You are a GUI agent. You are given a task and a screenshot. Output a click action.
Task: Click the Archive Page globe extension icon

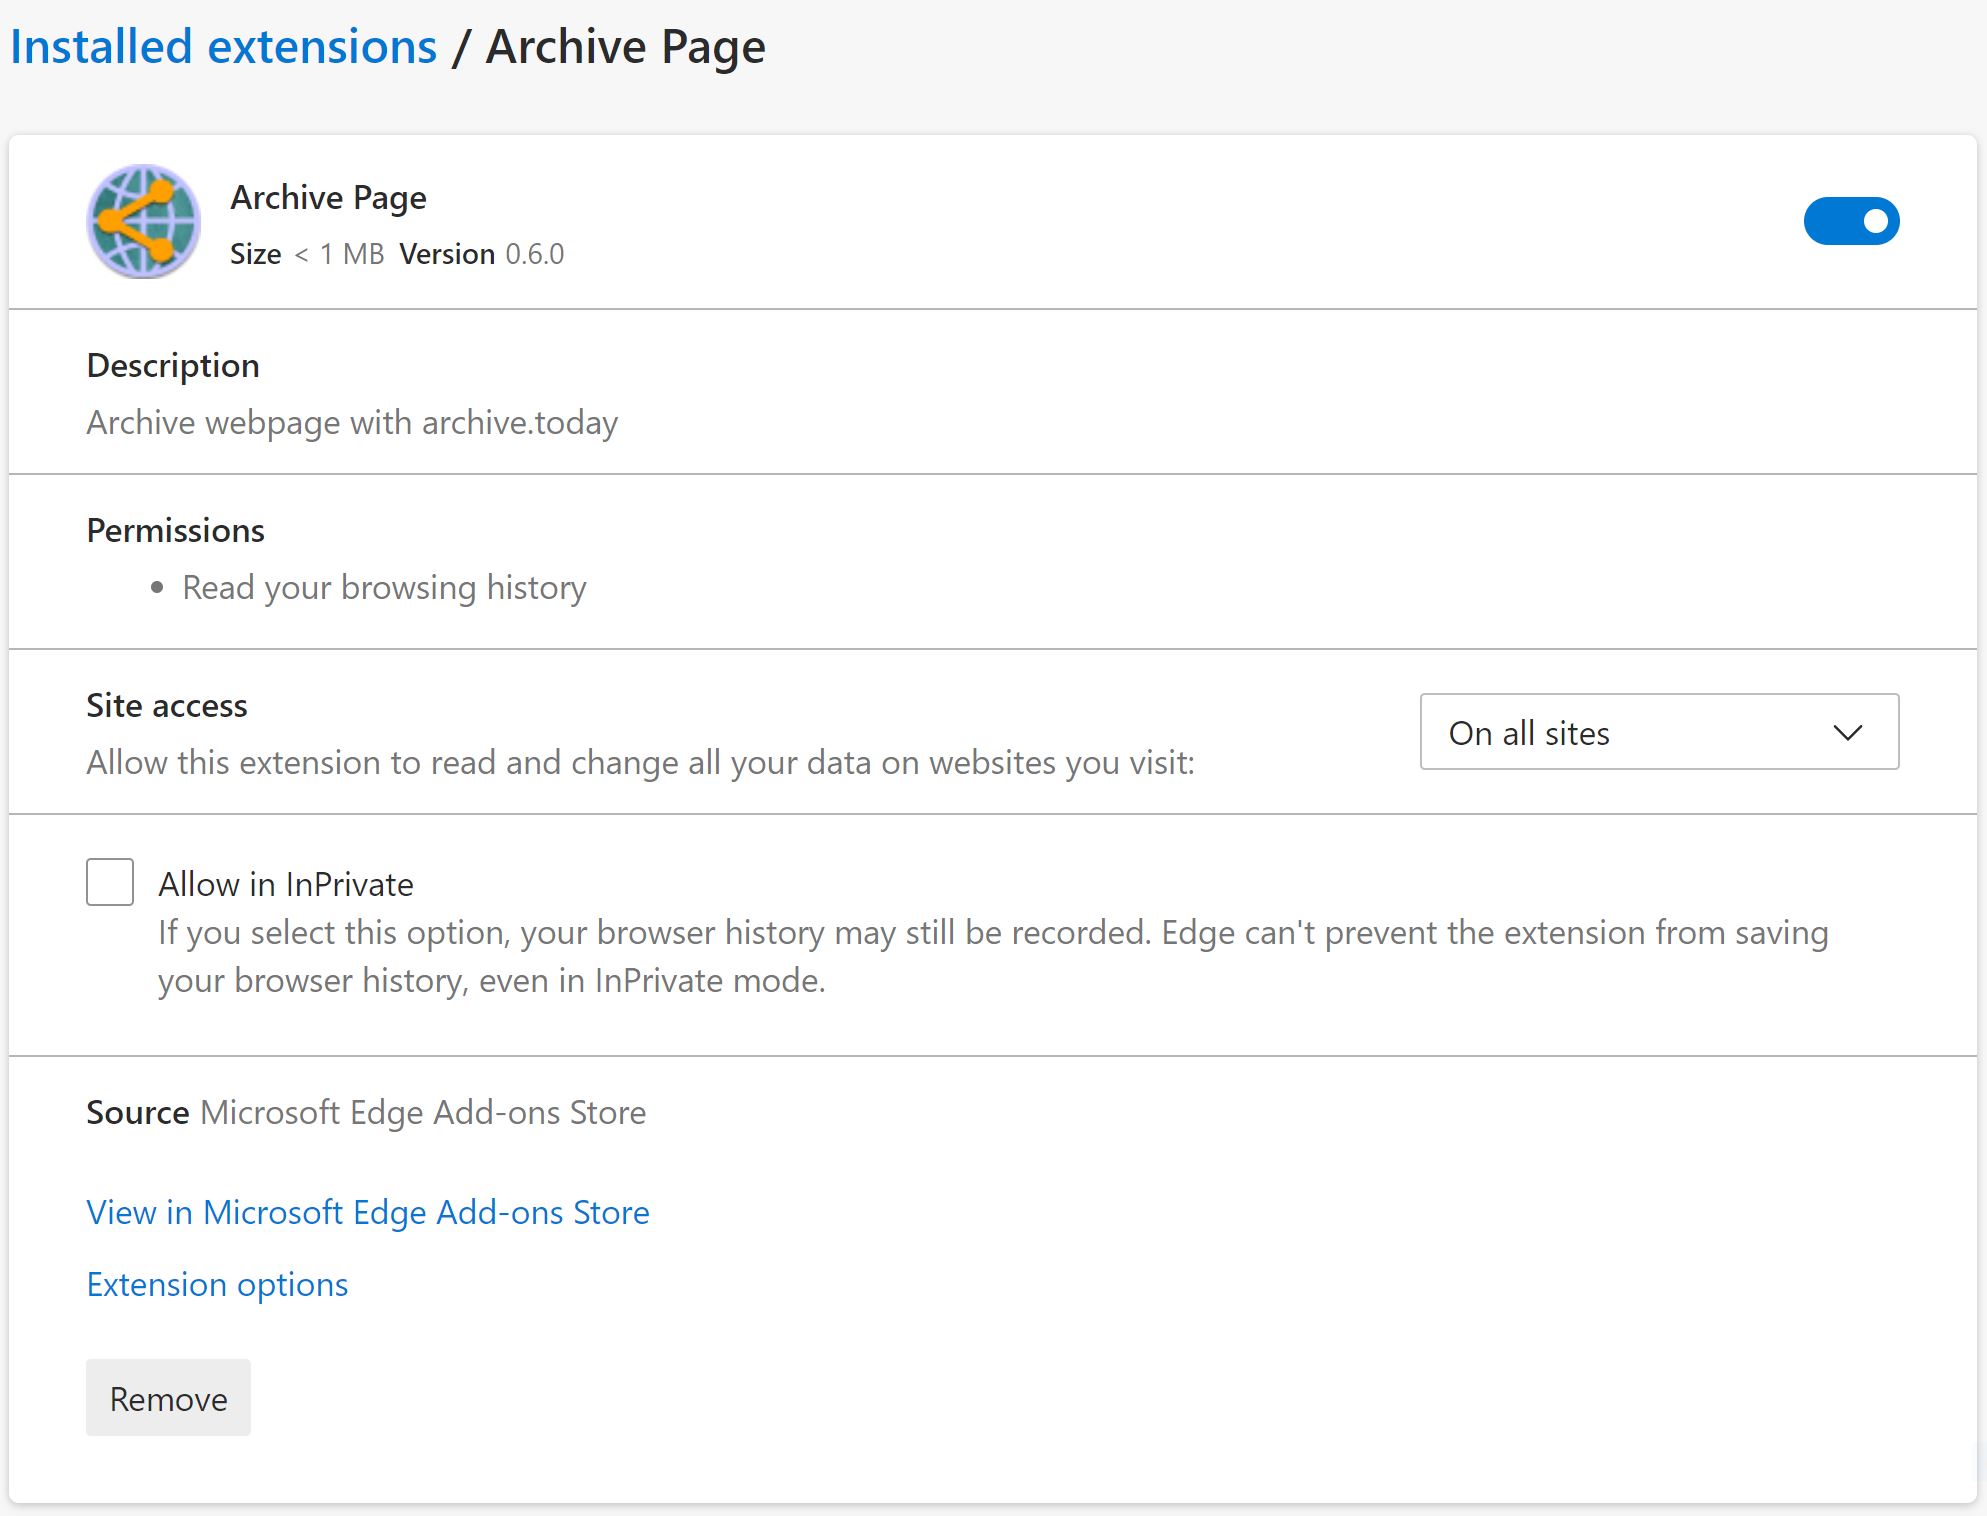143,221
